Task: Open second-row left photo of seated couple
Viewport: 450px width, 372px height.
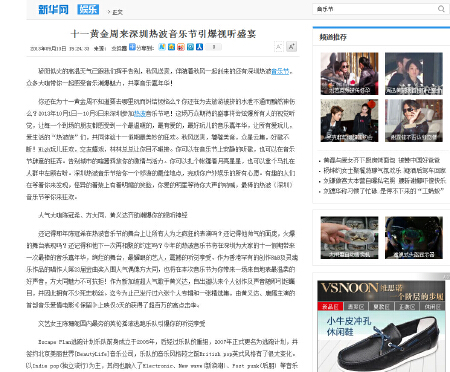Action: (349, 121)
